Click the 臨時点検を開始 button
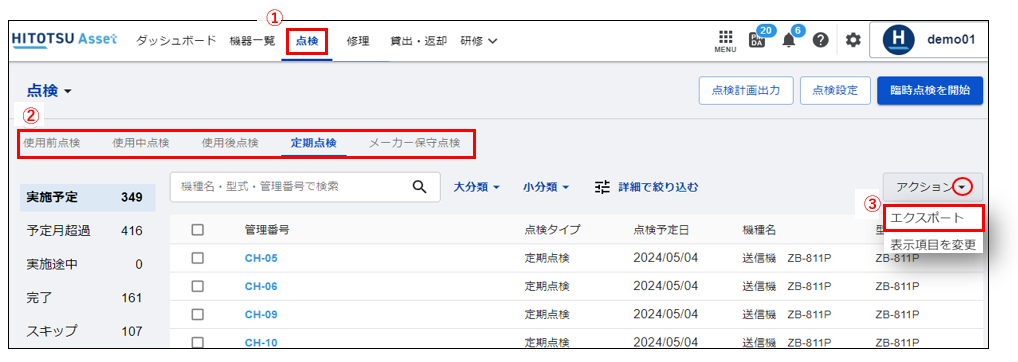Image resolution: width=1018 pixels, height=362 pixels. pos(930,91)
